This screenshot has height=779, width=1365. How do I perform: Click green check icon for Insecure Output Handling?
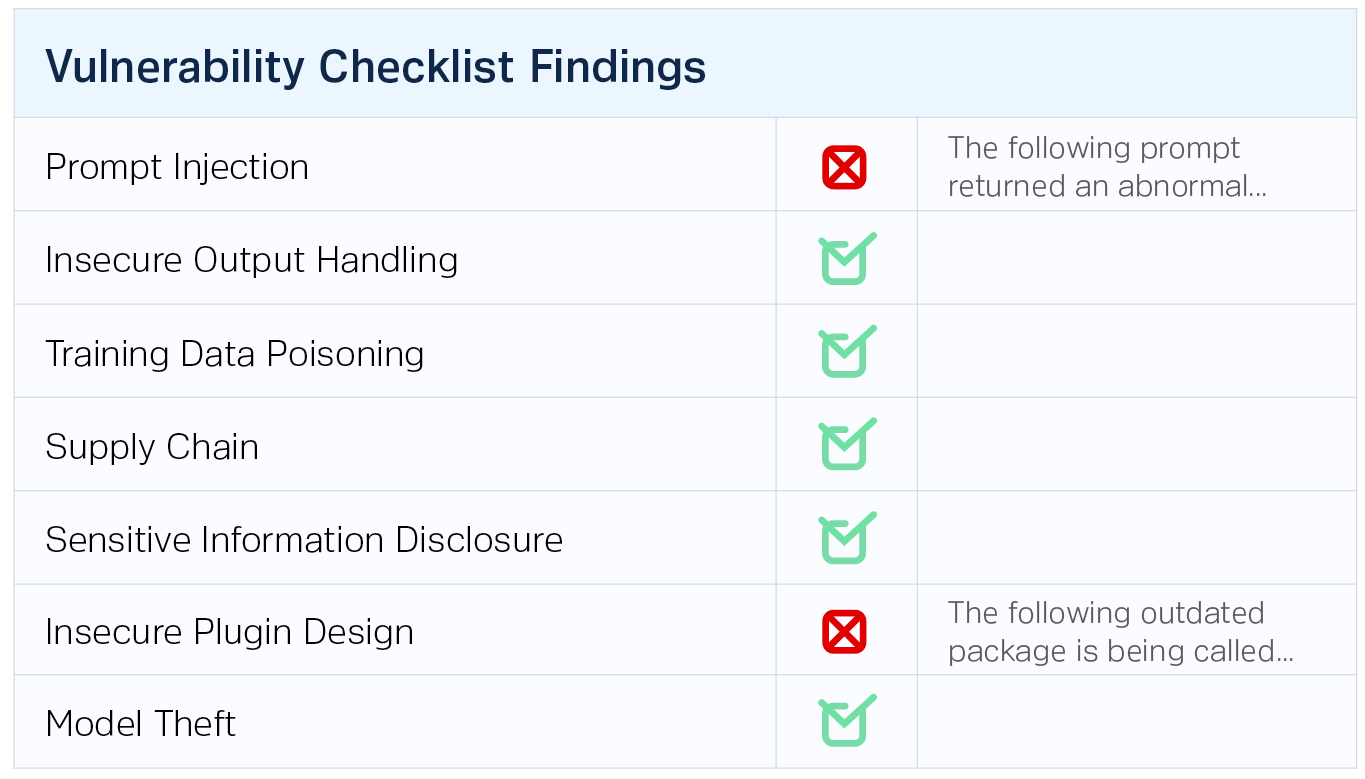point(845,260)
